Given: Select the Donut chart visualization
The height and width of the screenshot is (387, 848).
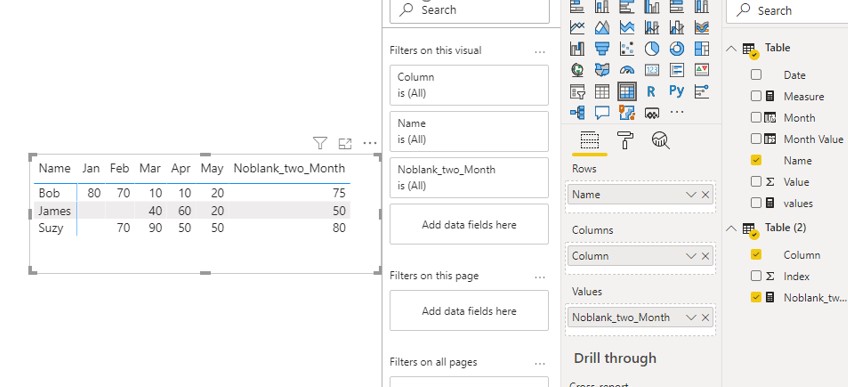Looking at the screenshot, I should [677, 49].
